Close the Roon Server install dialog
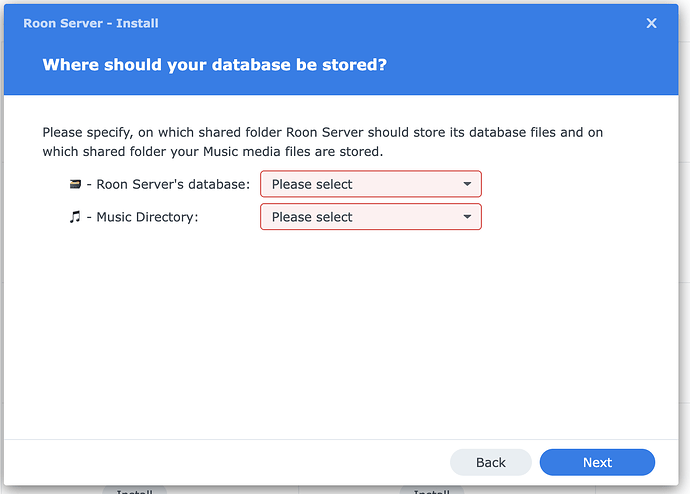Viewport: 690px width, 494px height. tap(652, 23)
